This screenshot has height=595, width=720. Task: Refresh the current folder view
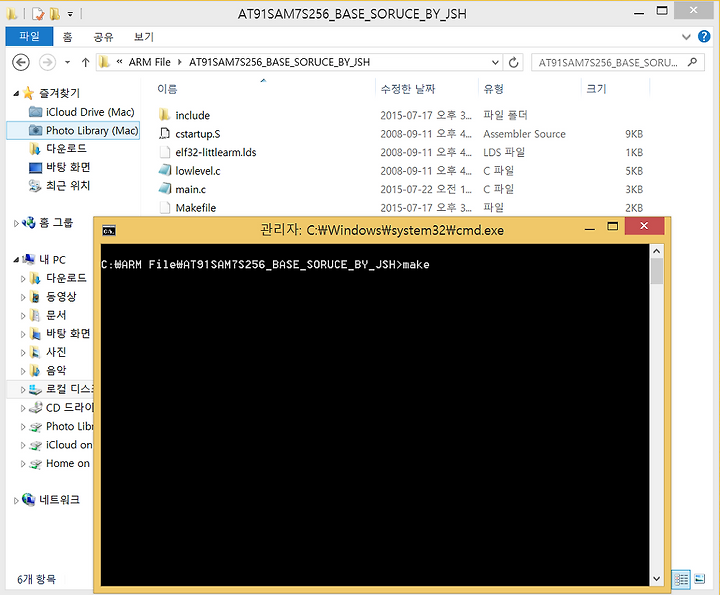(x=513, y=62)
